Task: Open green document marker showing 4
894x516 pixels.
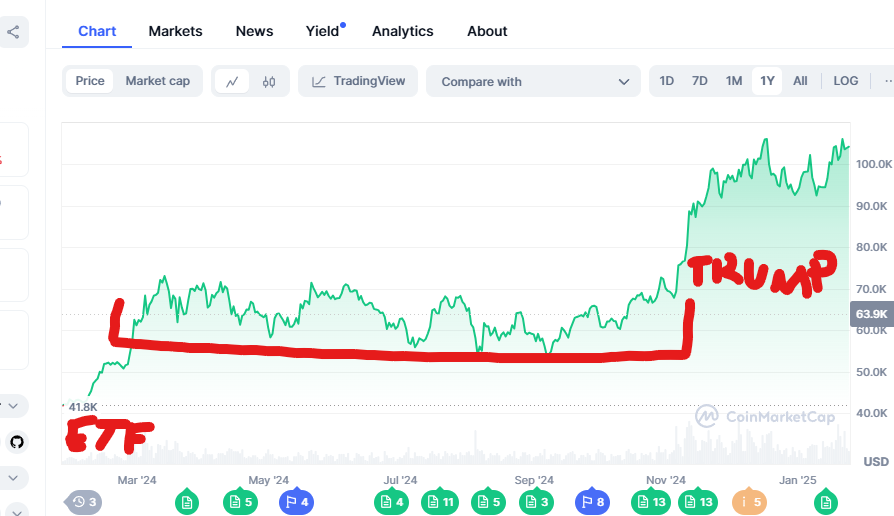Action: (391, 502)
